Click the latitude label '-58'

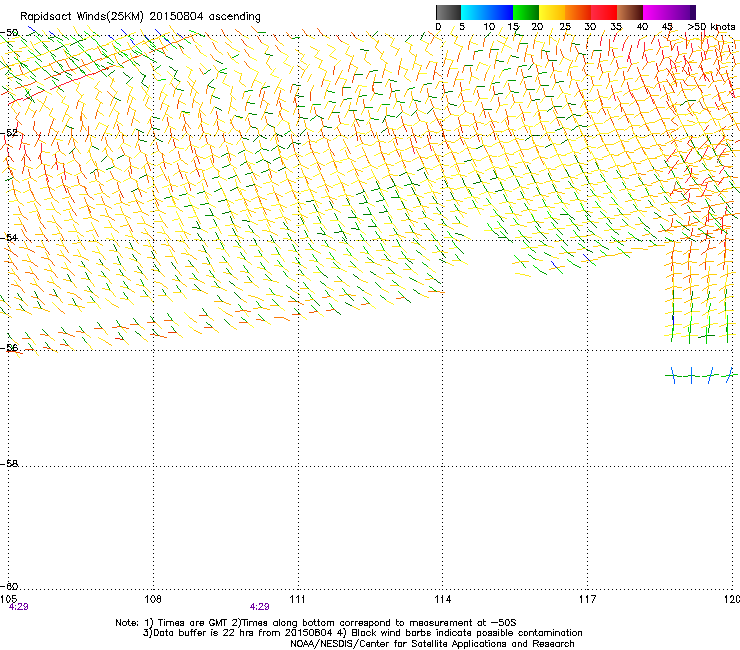pyautogui.click(x=9, y=464)
